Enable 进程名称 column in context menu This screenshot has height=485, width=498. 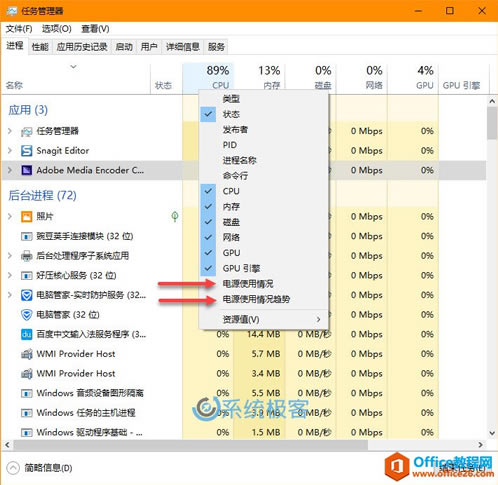pyautogui.click(x=263, y=160)
